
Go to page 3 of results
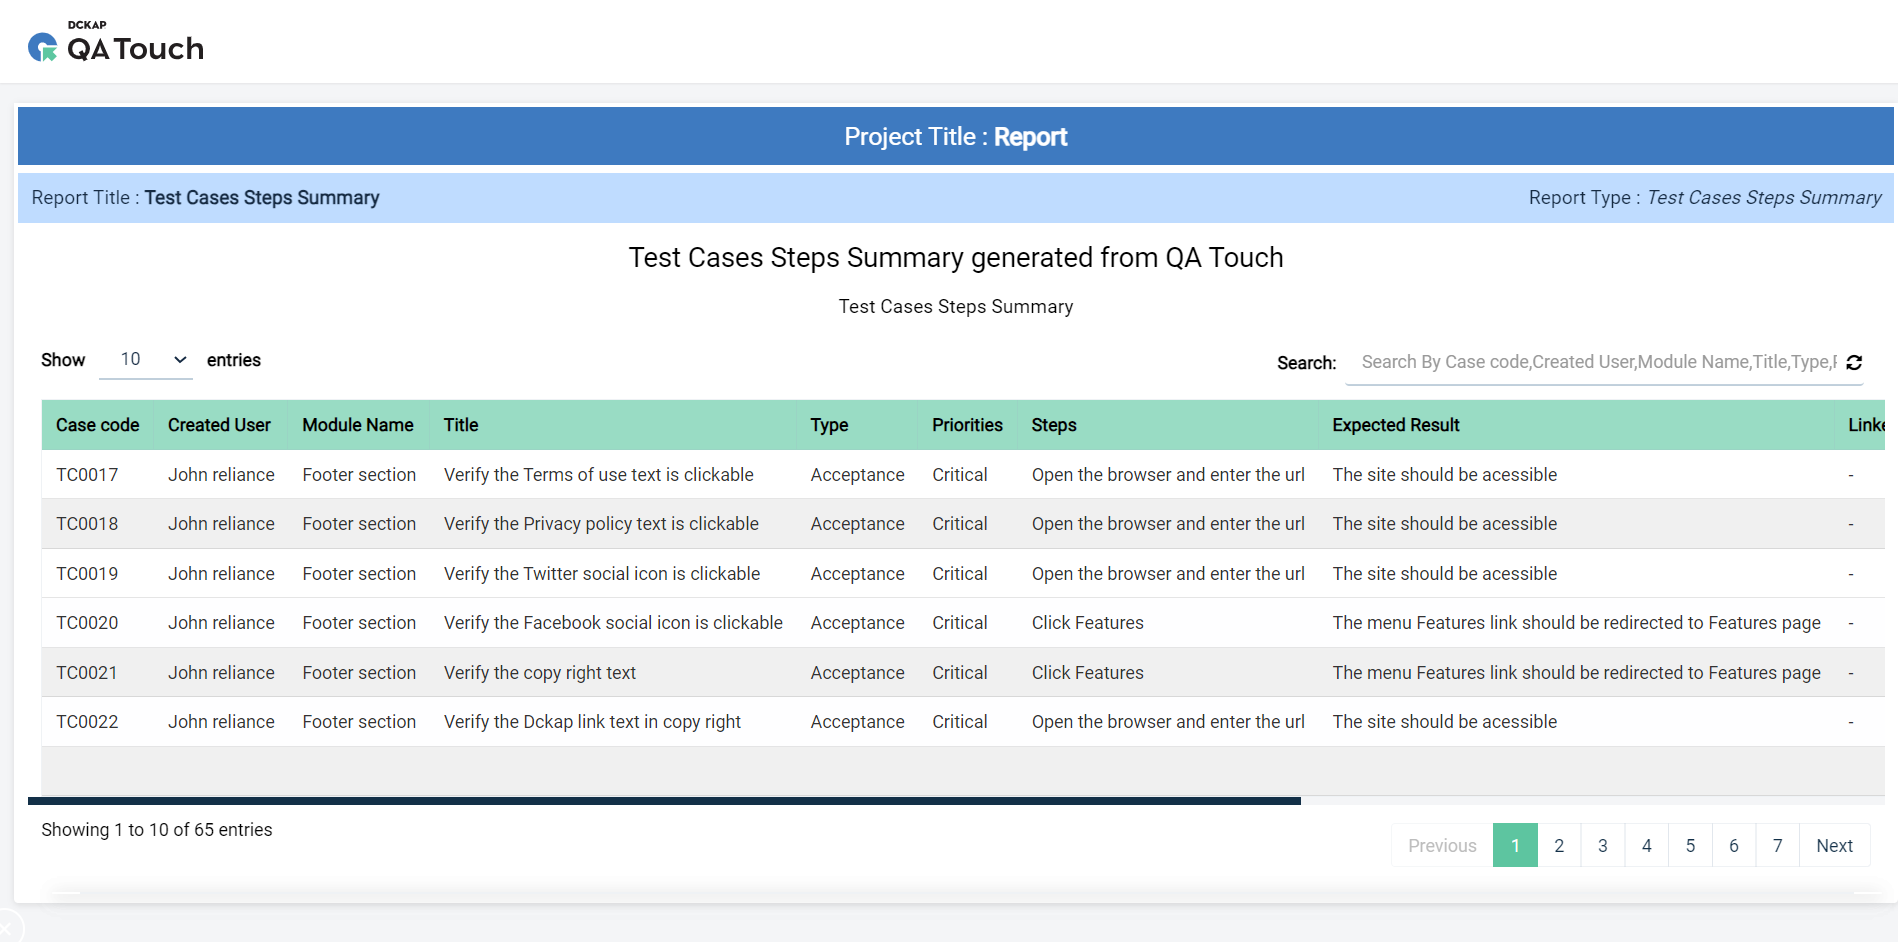pyautogui.click(x=1603, y=846)
